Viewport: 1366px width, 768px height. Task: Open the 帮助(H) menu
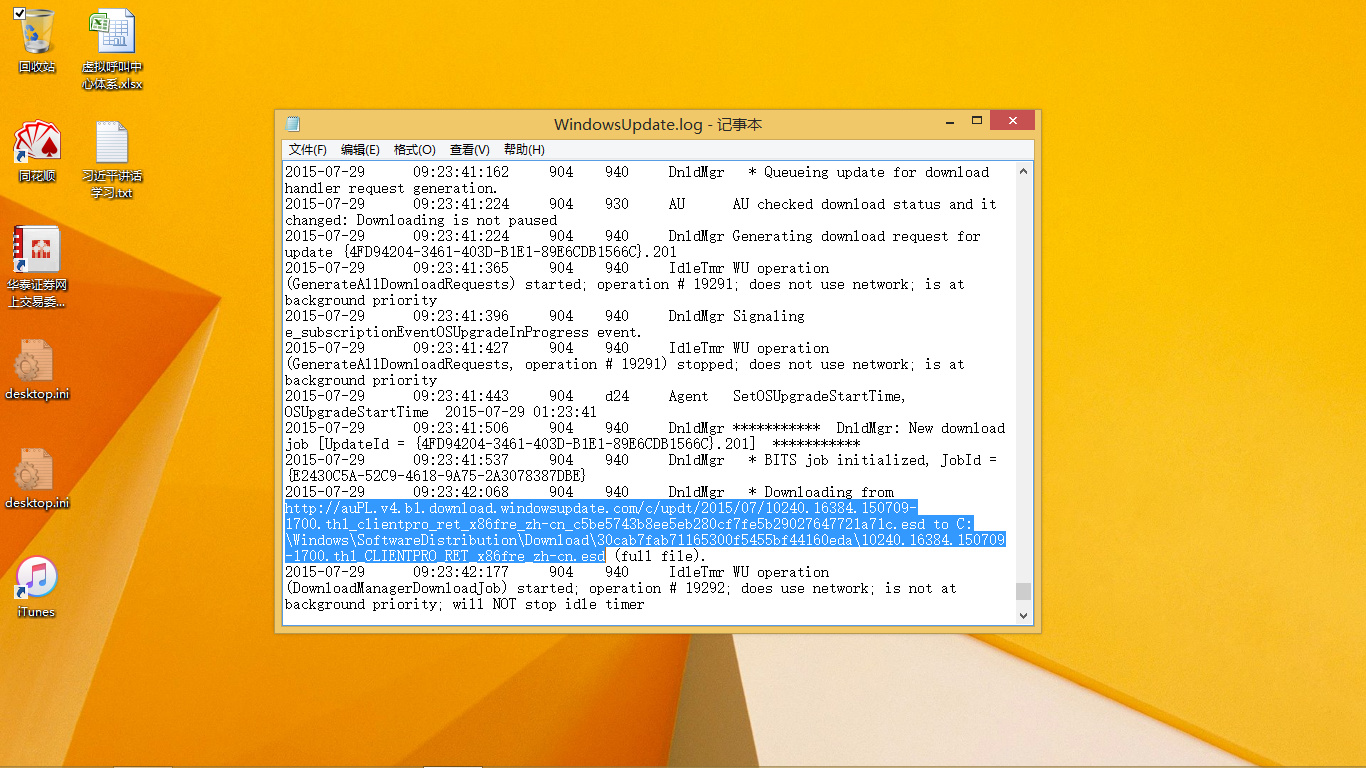[x=524, y=150]
